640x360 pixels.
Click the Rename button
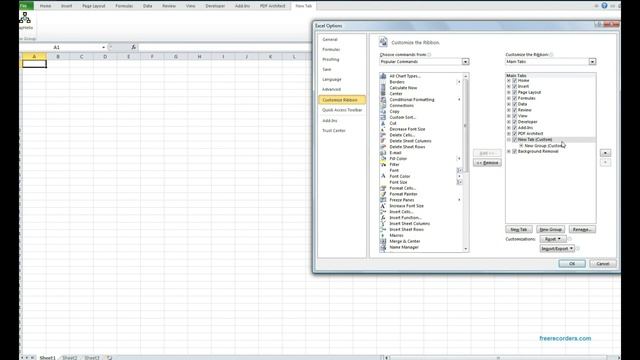tap(582, 229)
